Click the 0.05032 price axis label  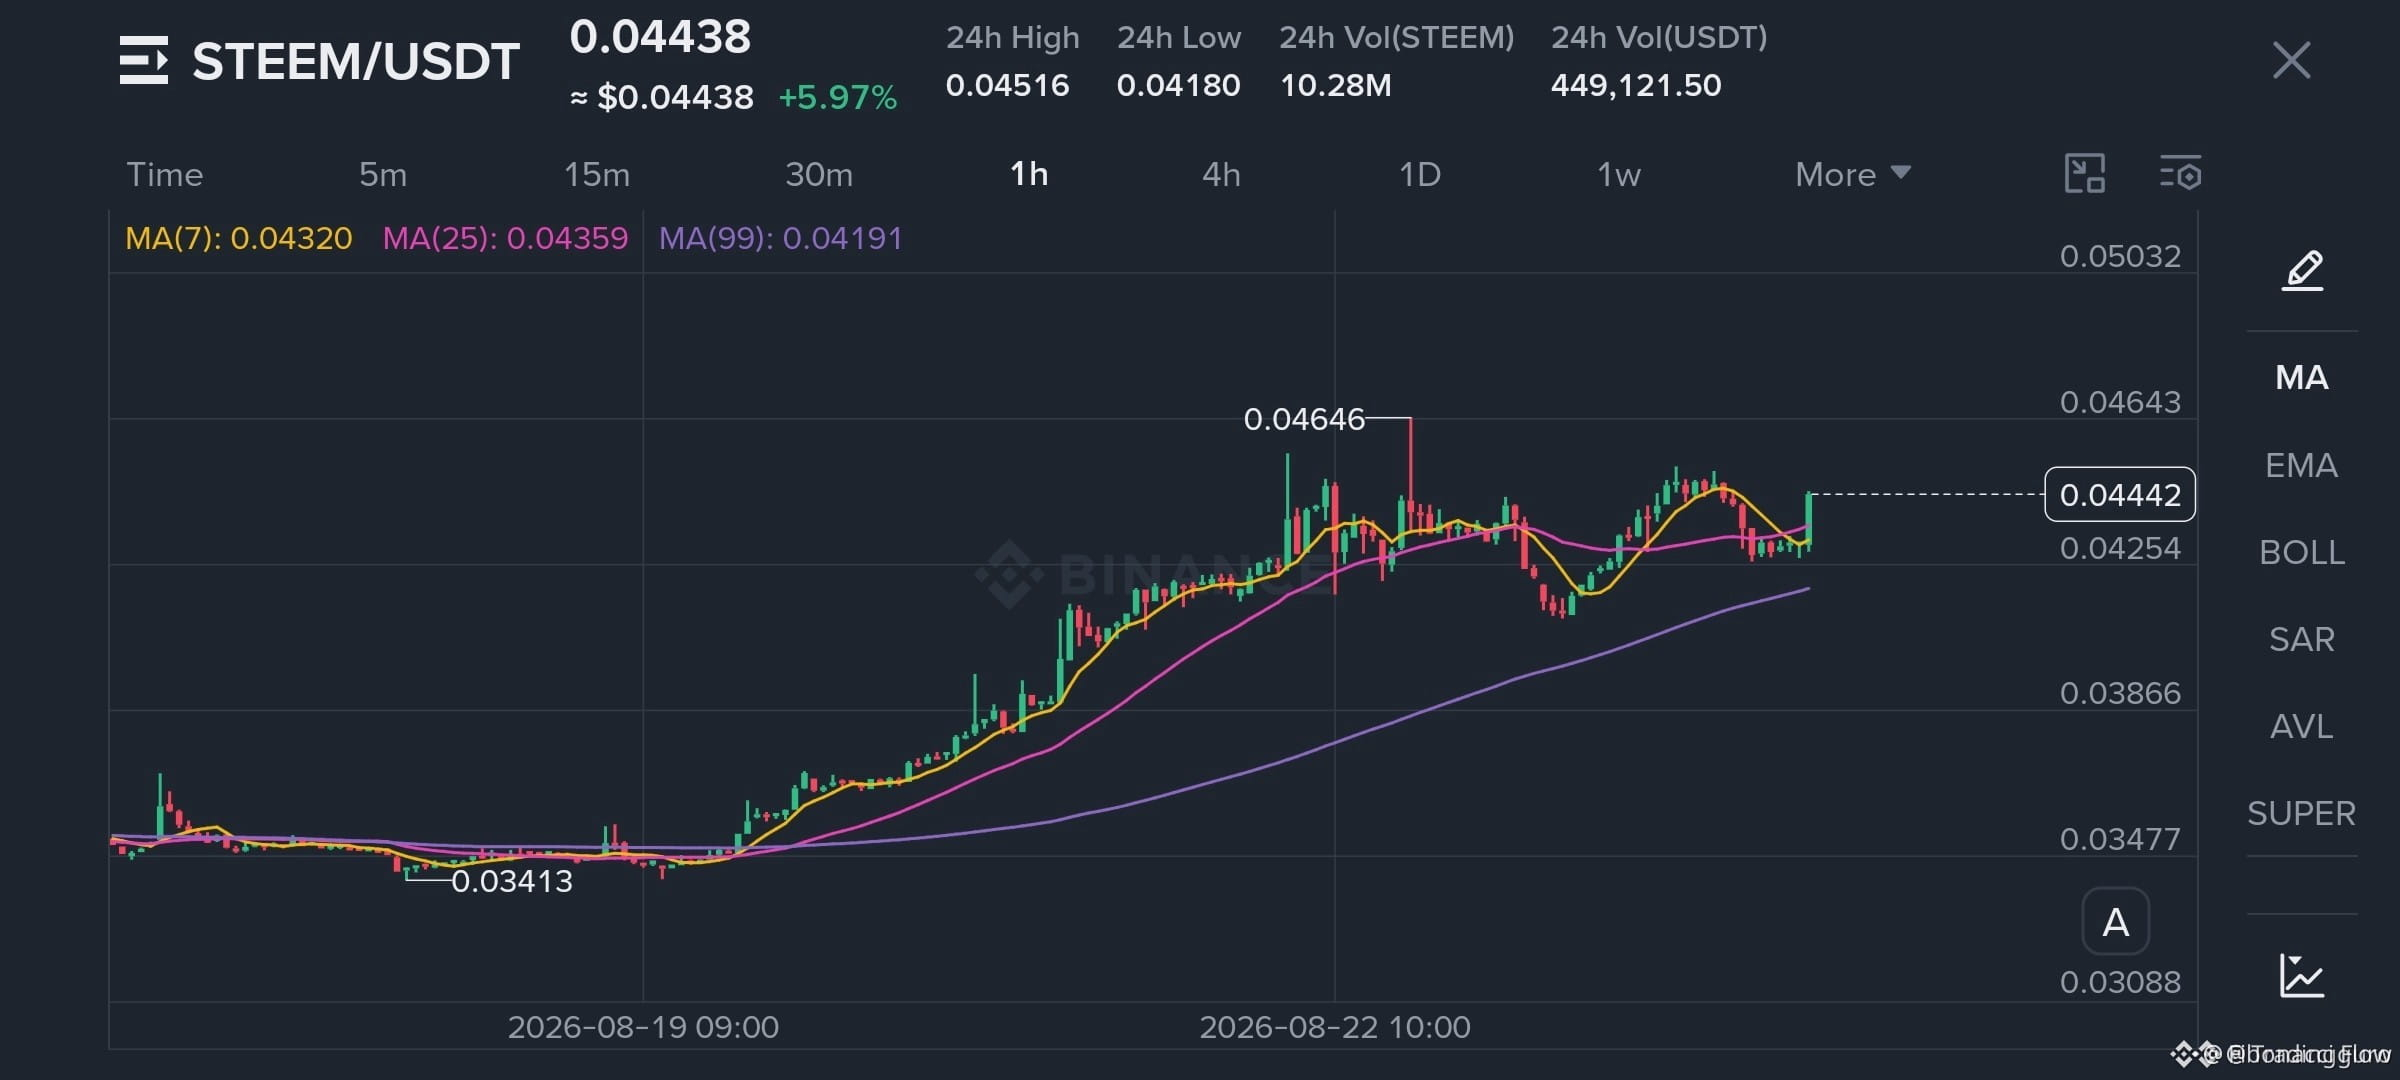(2120, 256)
